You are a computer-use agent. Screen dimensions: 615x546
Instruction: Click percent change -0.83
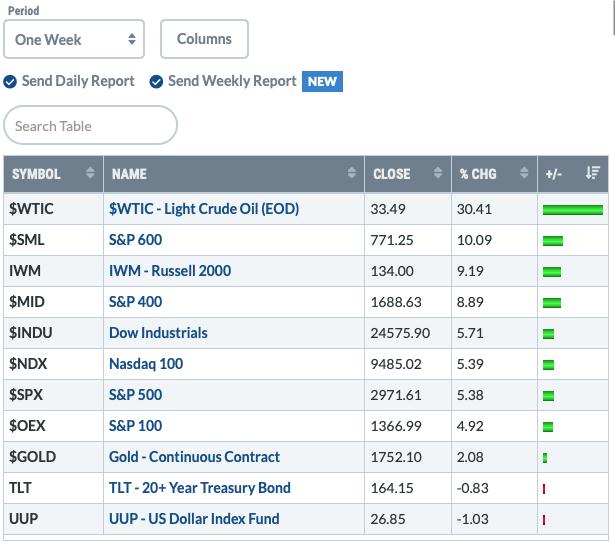(x=473, y=488)
